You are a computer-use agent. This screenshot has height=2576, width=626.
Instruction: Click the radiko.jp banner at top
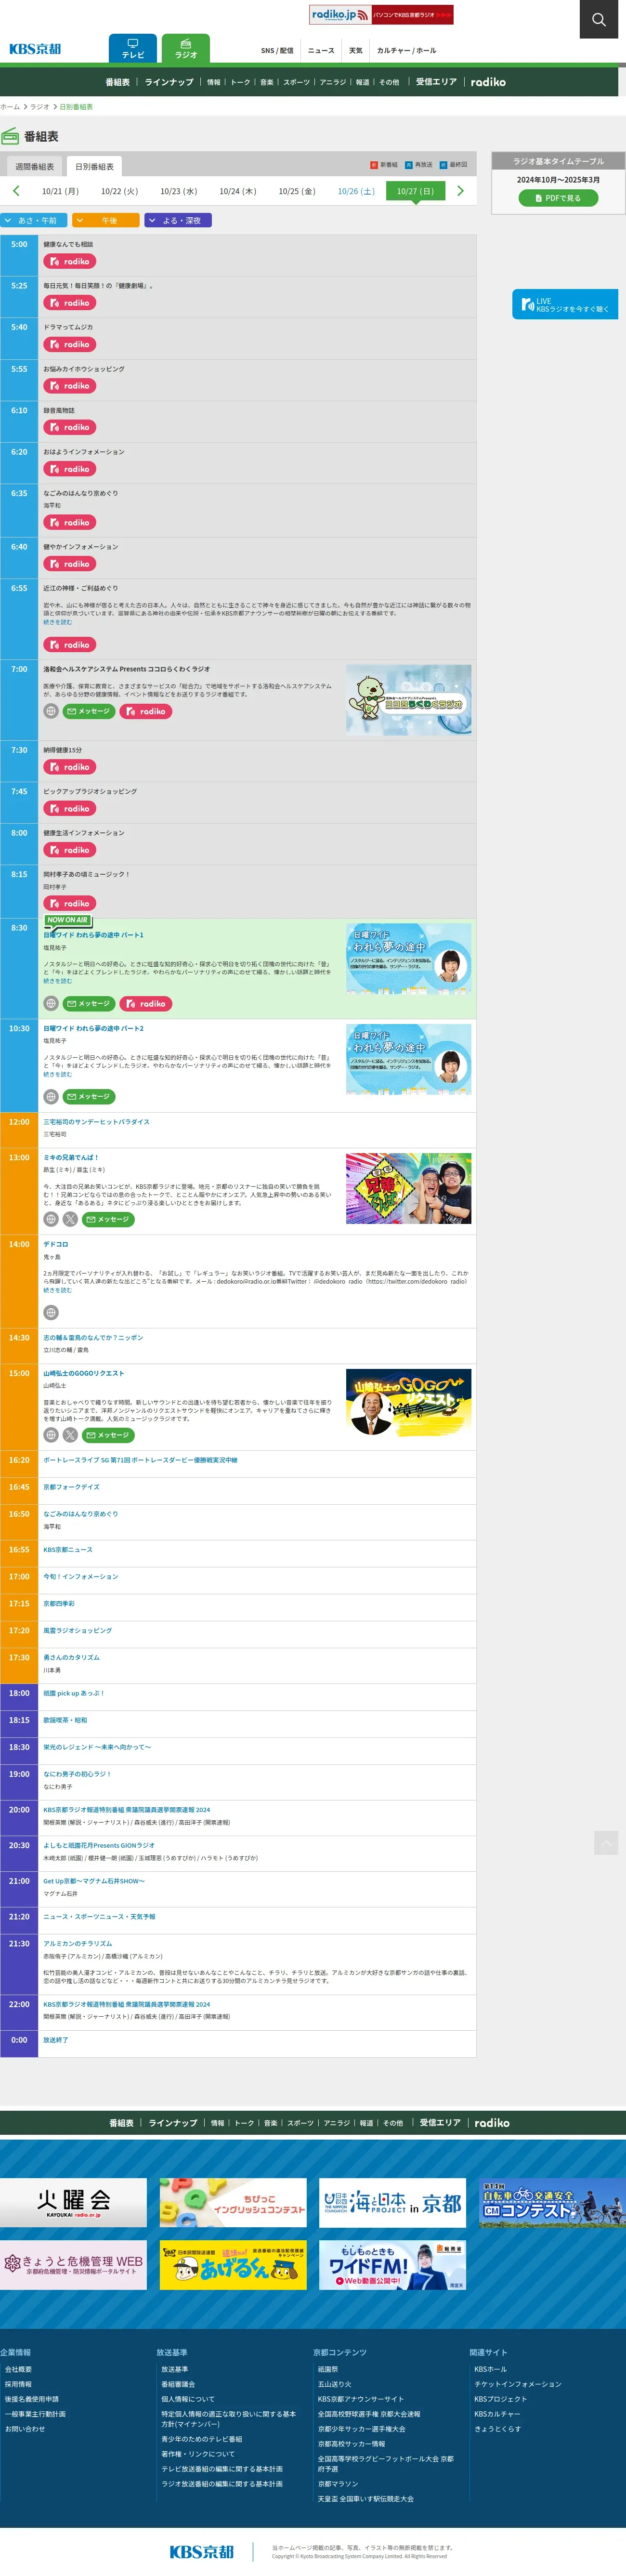tap(381, 15)
